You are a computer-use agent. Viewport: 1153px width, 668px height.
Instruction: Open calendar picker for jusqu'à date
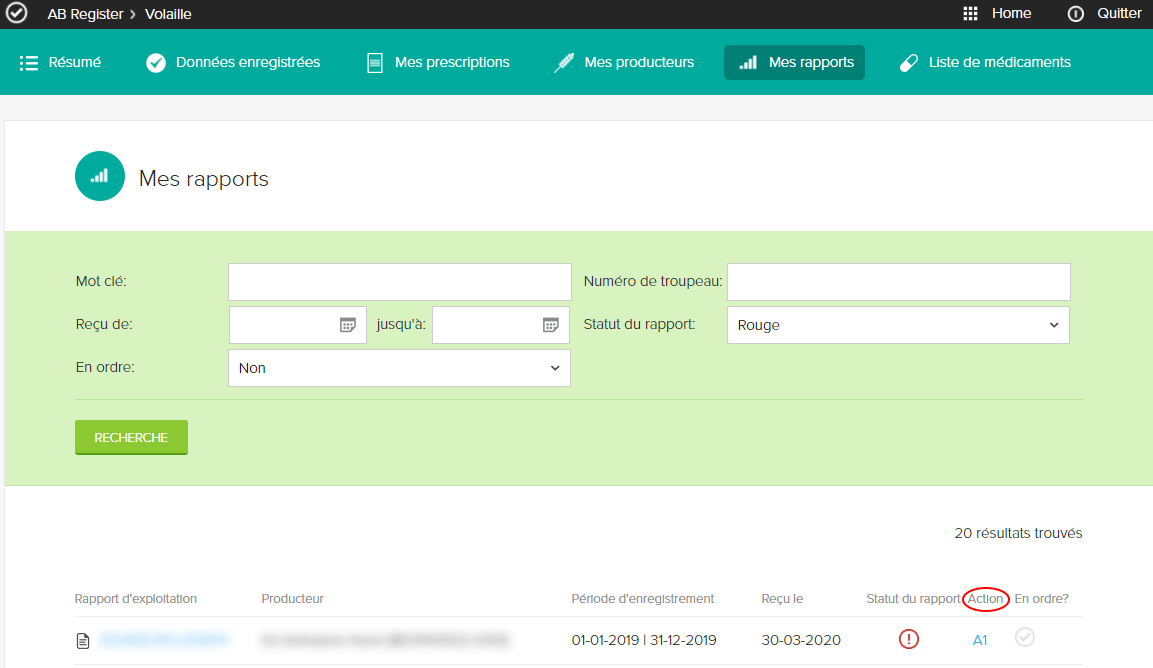point(550,325)
